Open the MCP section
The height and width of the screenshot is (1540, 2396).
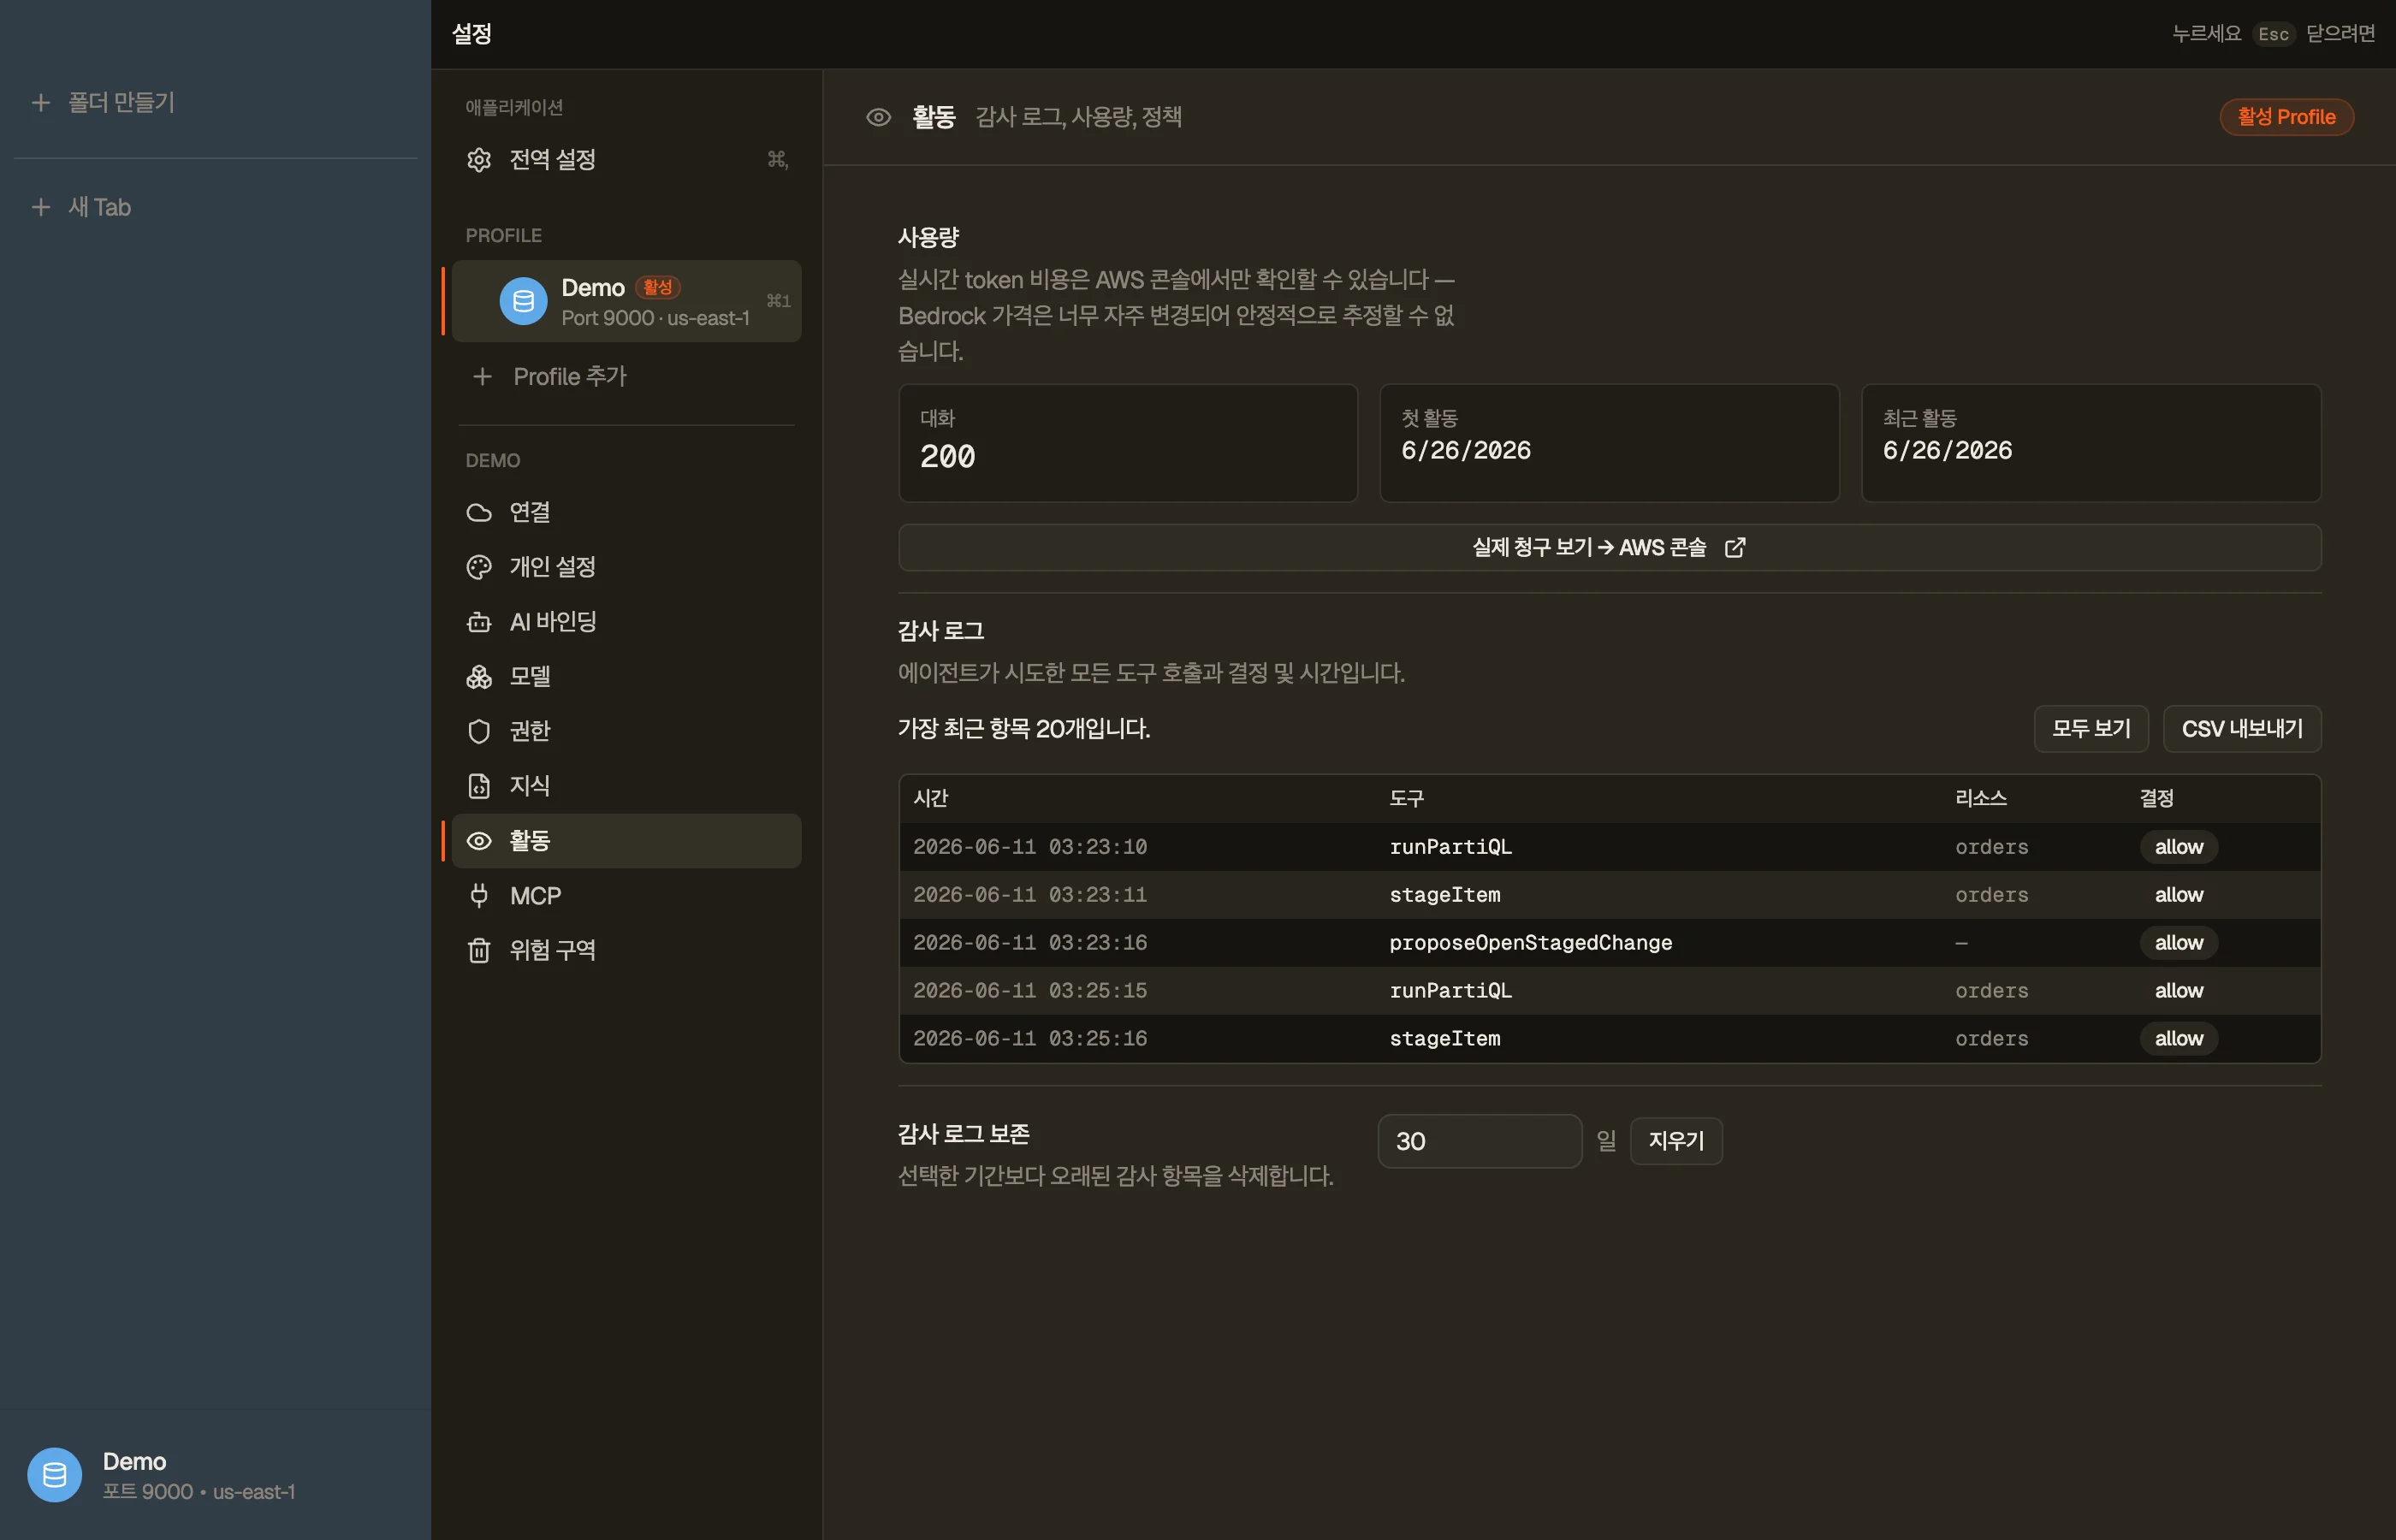[626, 895]
